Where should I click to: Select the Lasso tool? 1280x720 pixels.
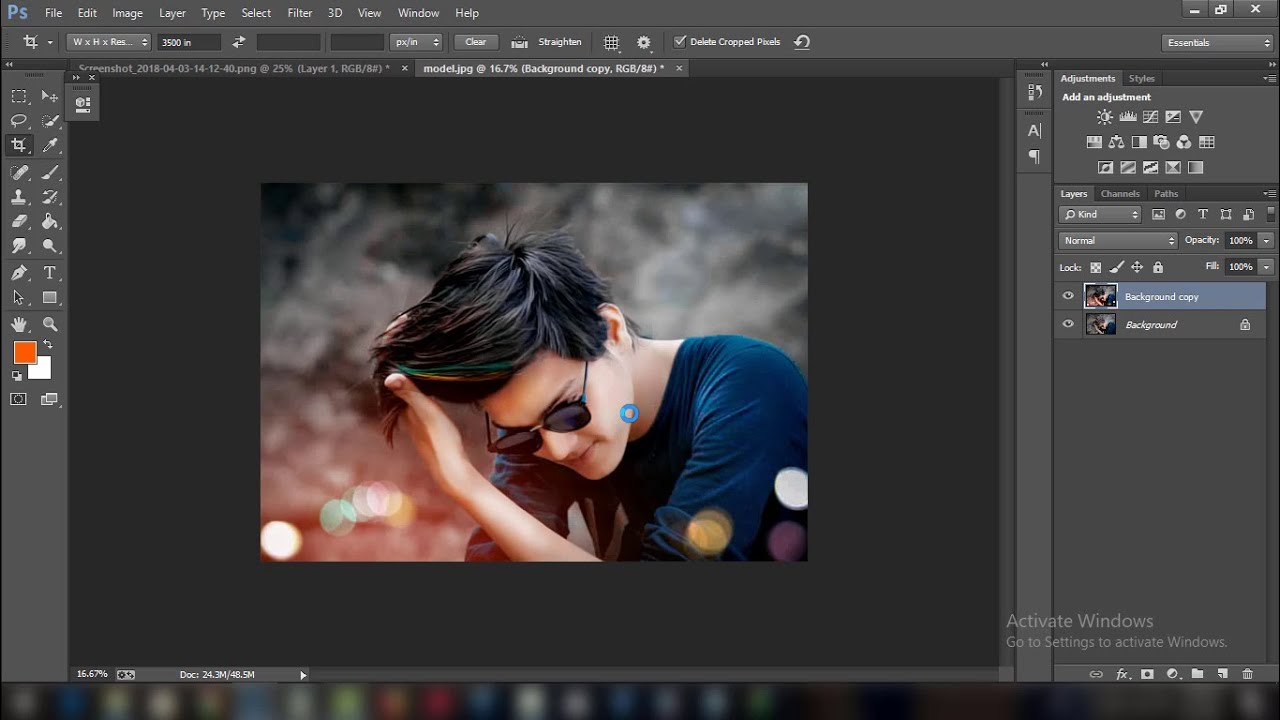pyautogui.click(x=19, y=121)
